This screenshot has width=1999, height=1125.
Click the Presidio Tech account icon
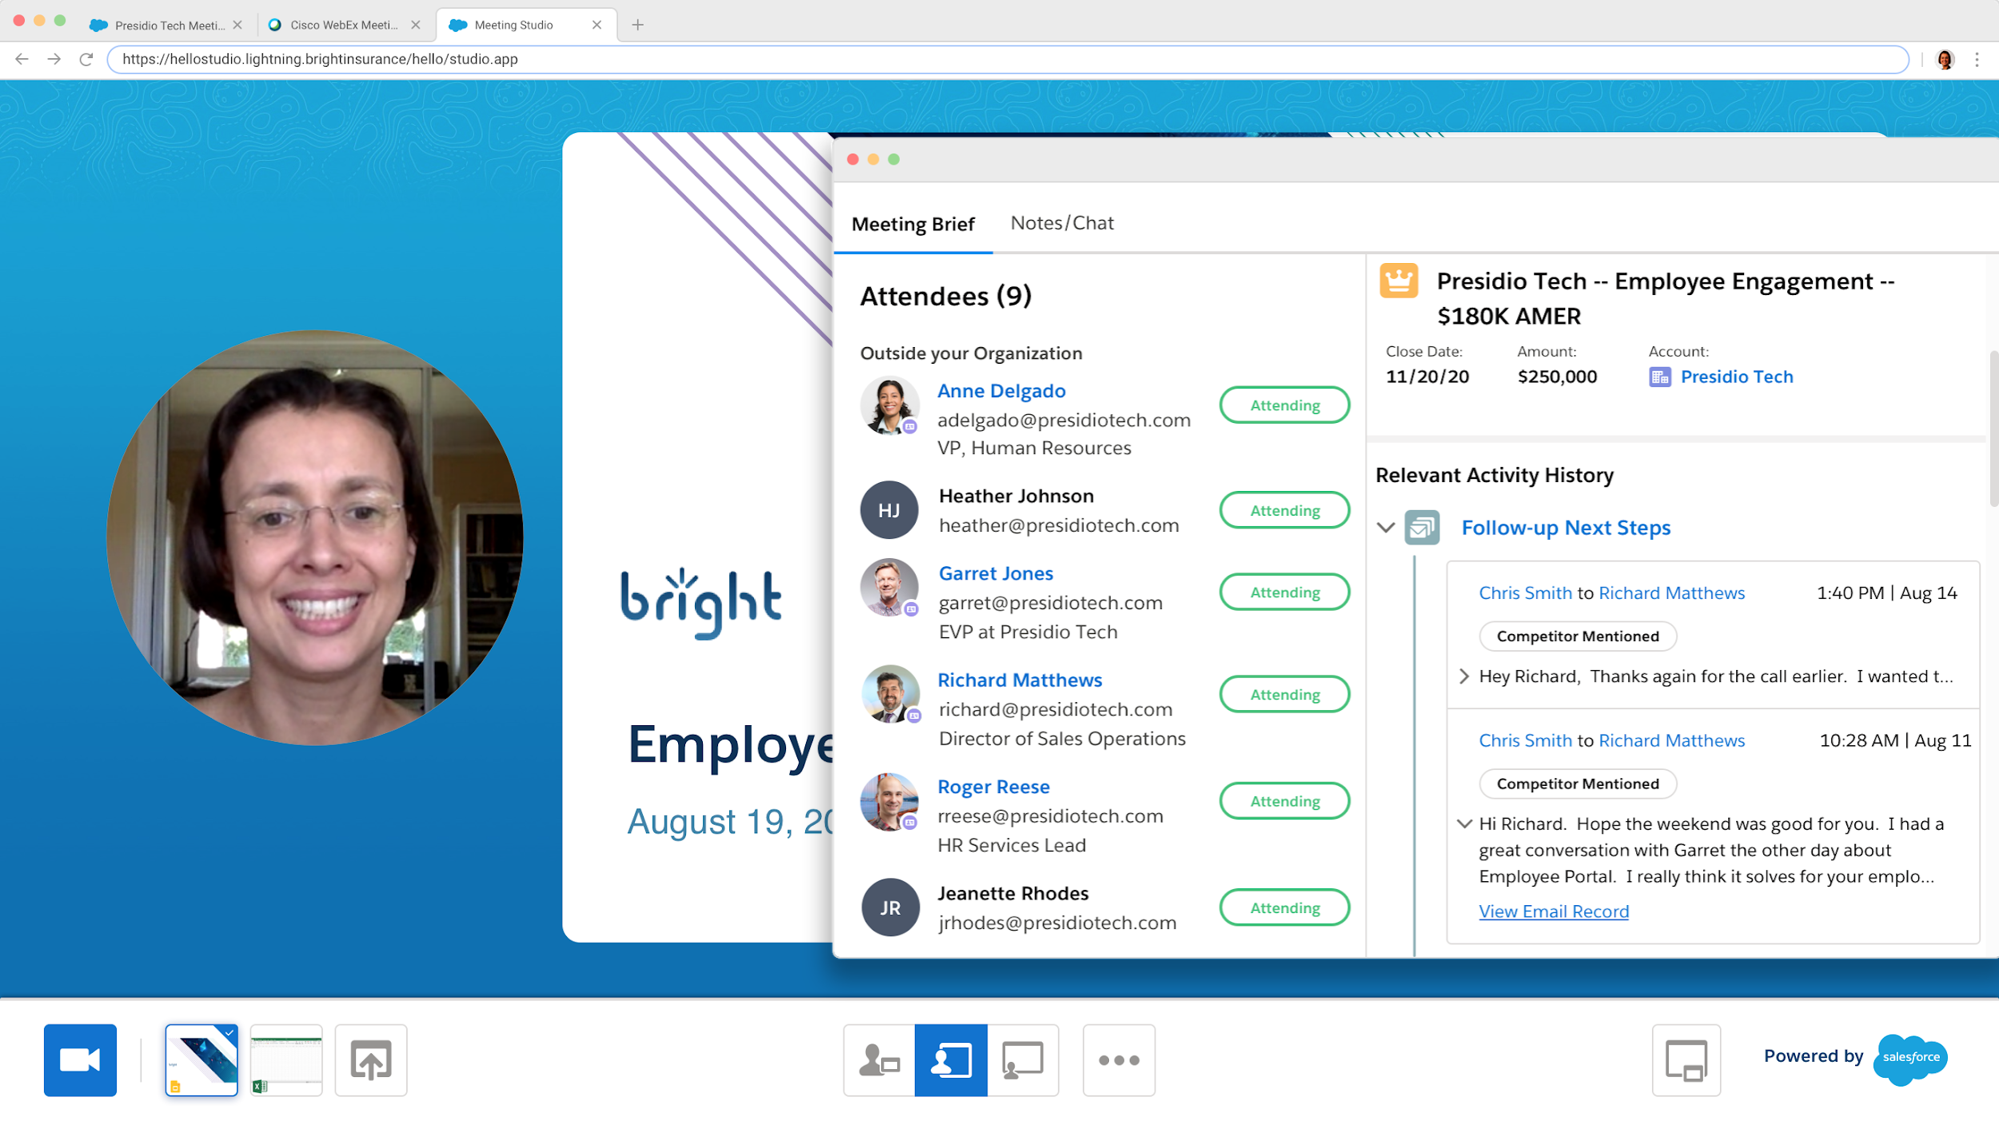[x=1660, y=377]
